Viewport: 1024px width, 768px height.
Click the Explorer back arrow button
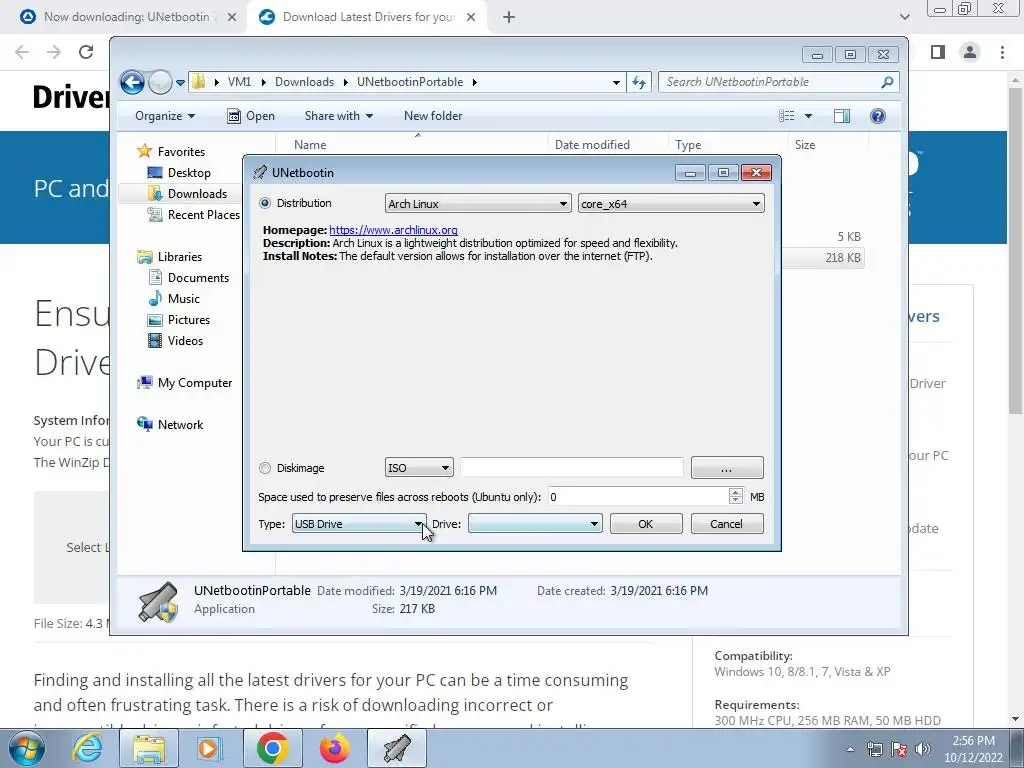133,82
